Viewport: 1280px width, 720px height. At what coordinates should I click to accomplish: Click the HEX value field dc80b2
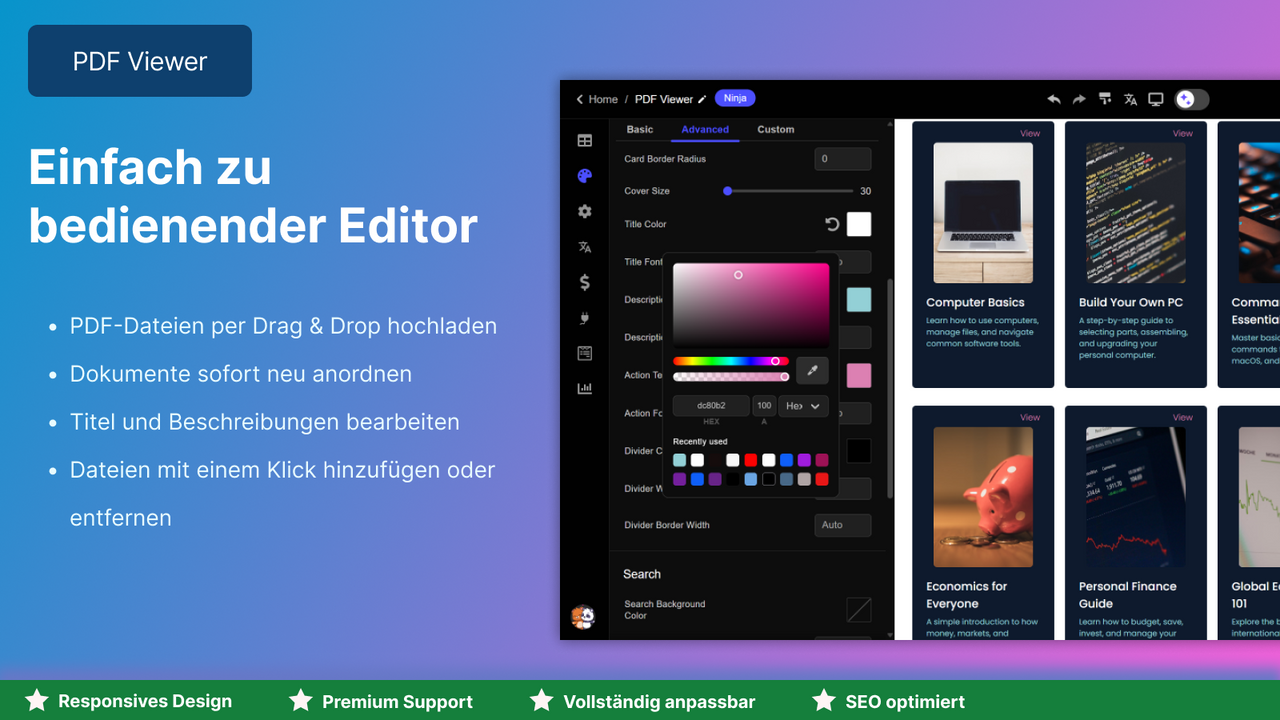(711, 406)
